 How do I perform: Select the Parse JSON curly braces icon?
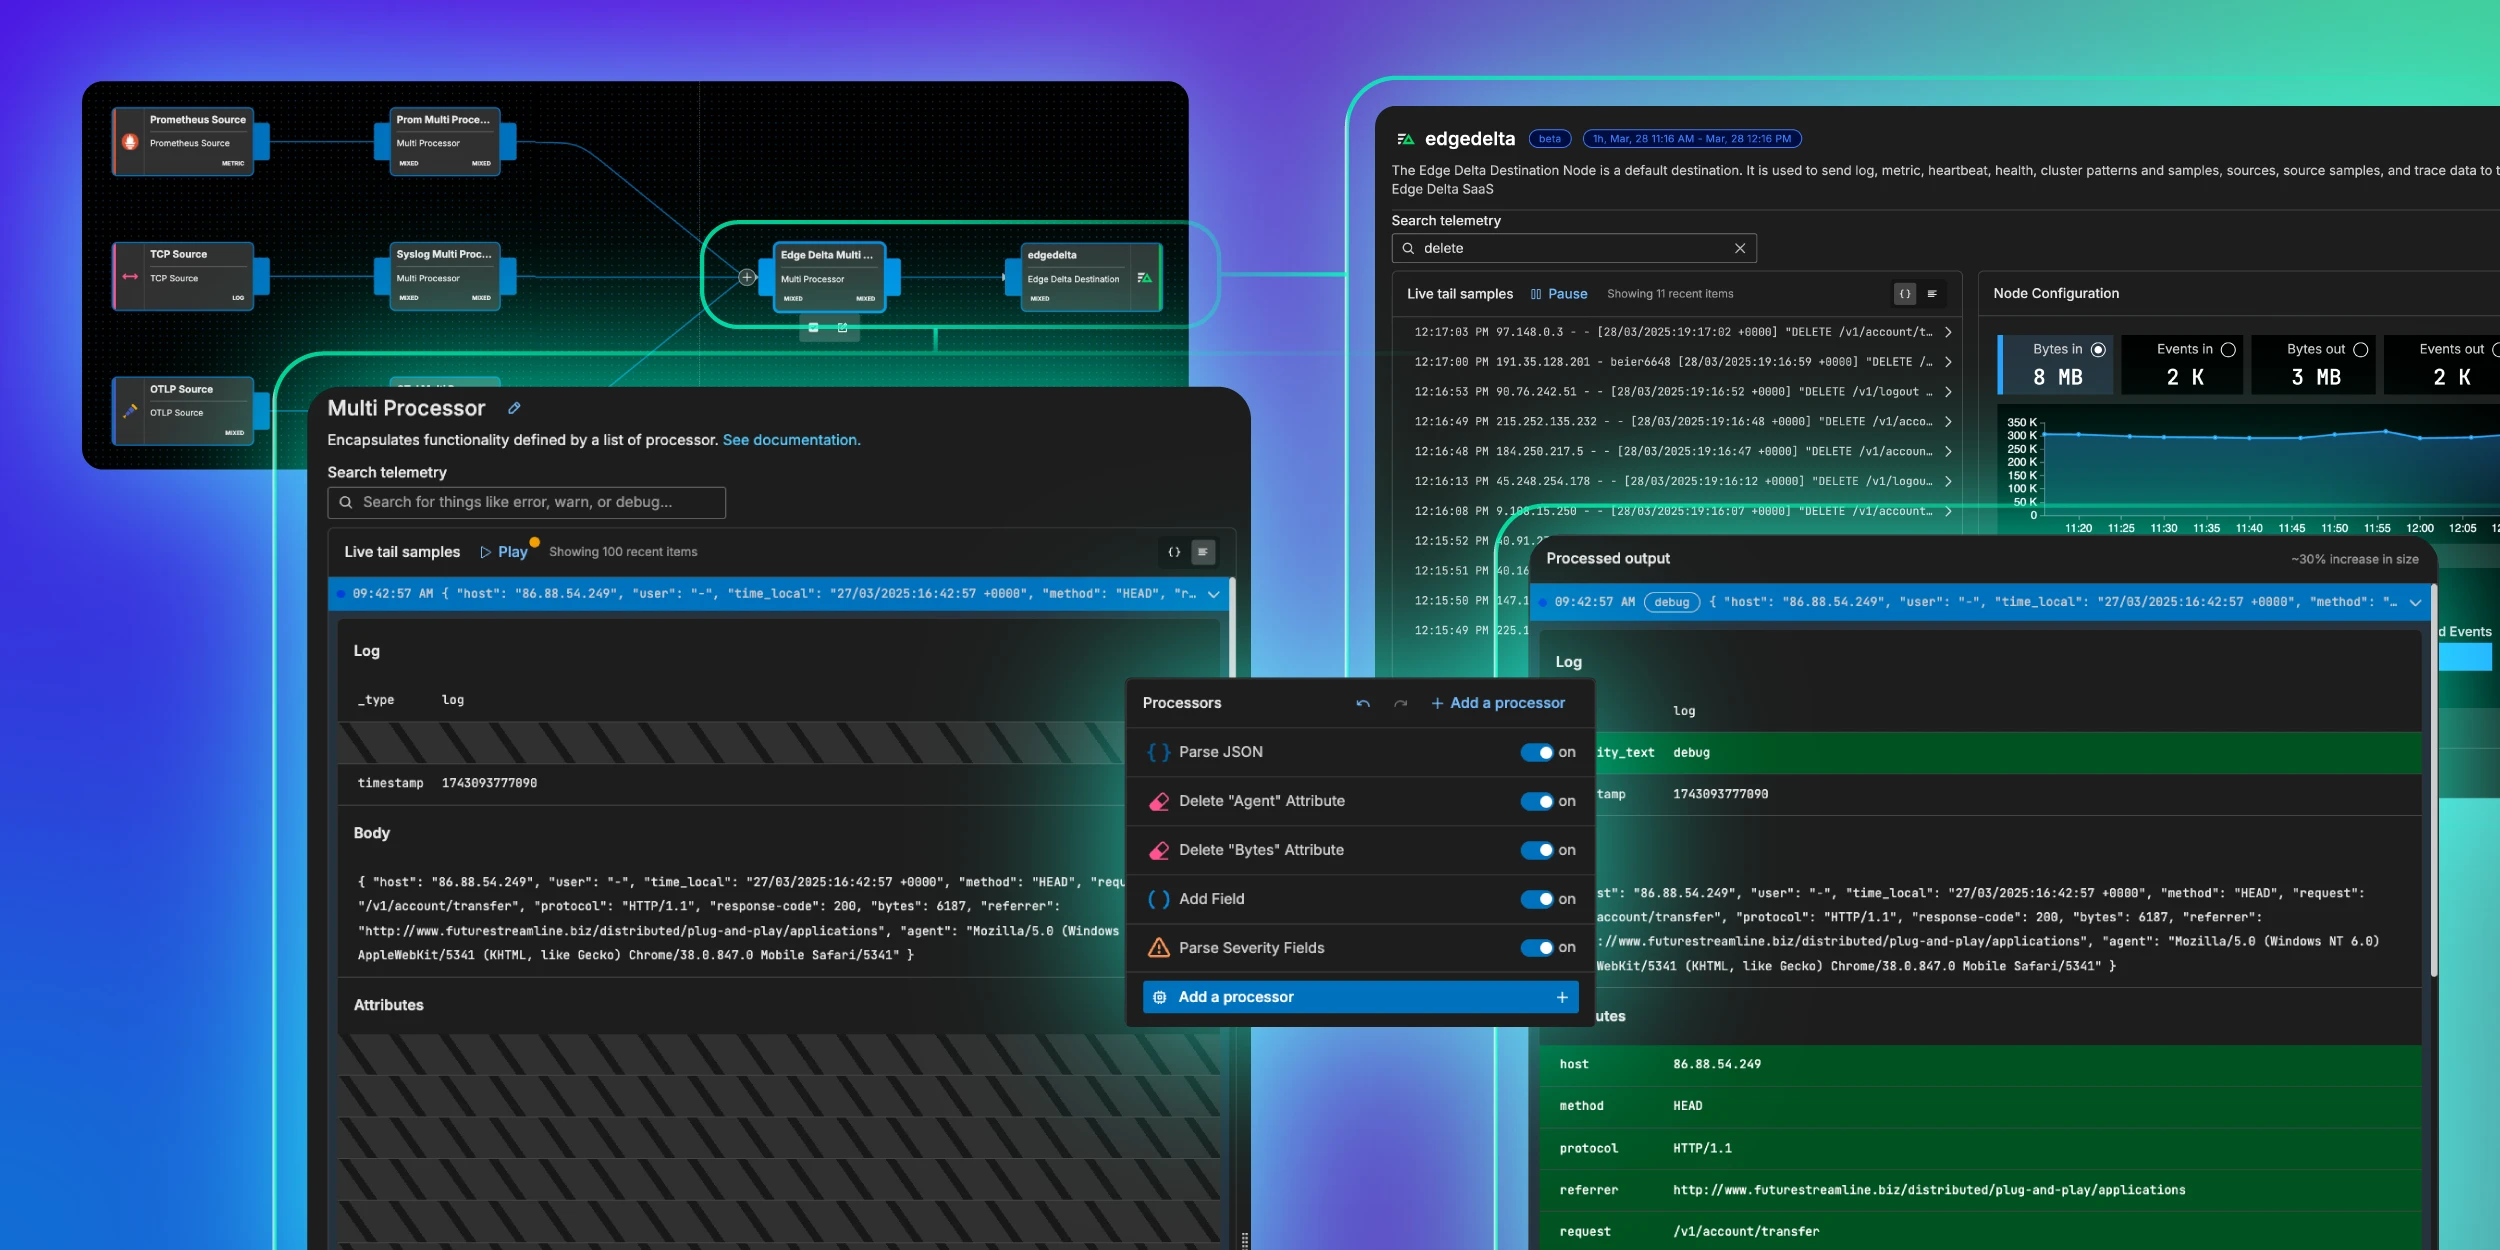point(1160,752)
